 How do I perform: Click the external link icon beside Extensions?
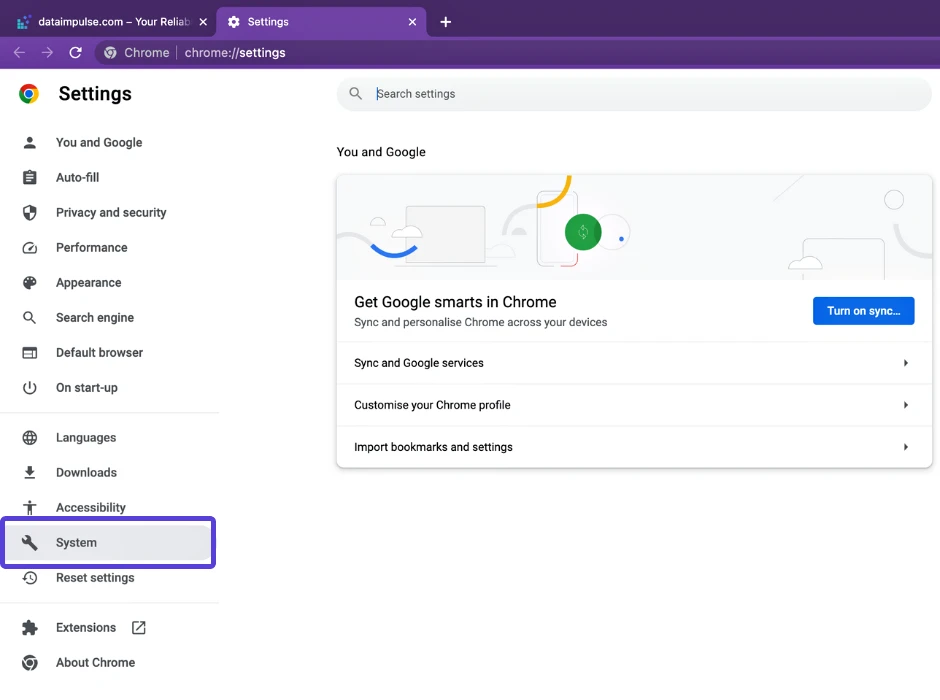[x=138, y=627]
